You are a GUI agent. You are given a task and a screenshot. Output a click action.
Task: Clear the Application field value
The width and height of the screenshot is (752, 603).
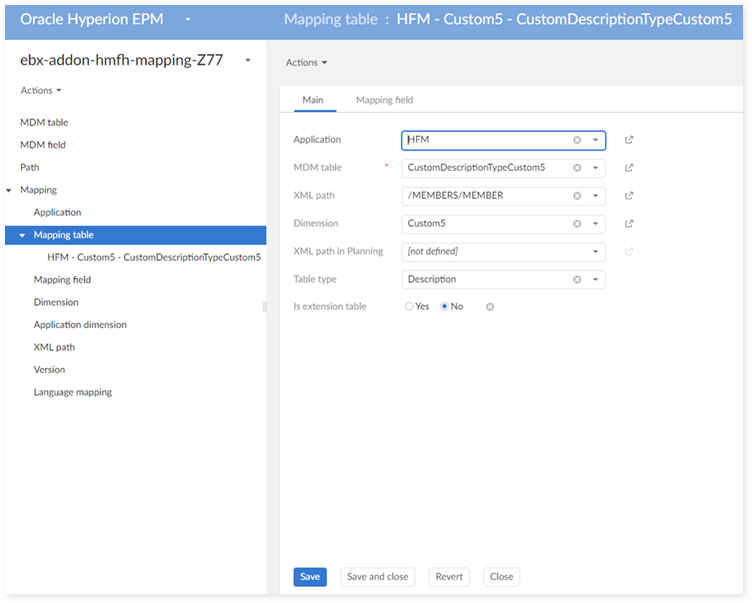pos(577,140)
